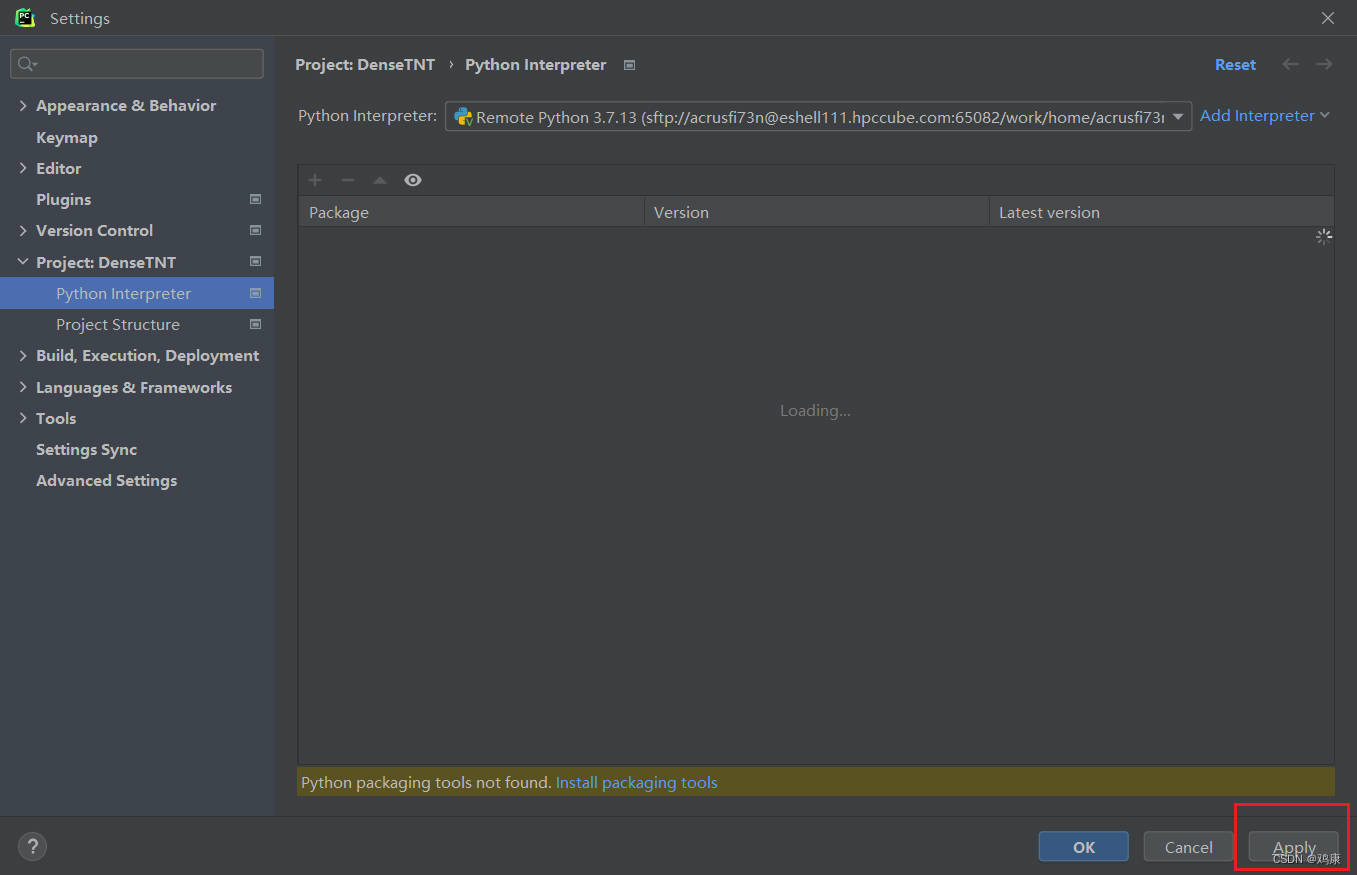Image resolution: width=1357 pixels, height=875 pixels.
Task: Click project-level icon on Version Control row
Action: coord(255,230)
